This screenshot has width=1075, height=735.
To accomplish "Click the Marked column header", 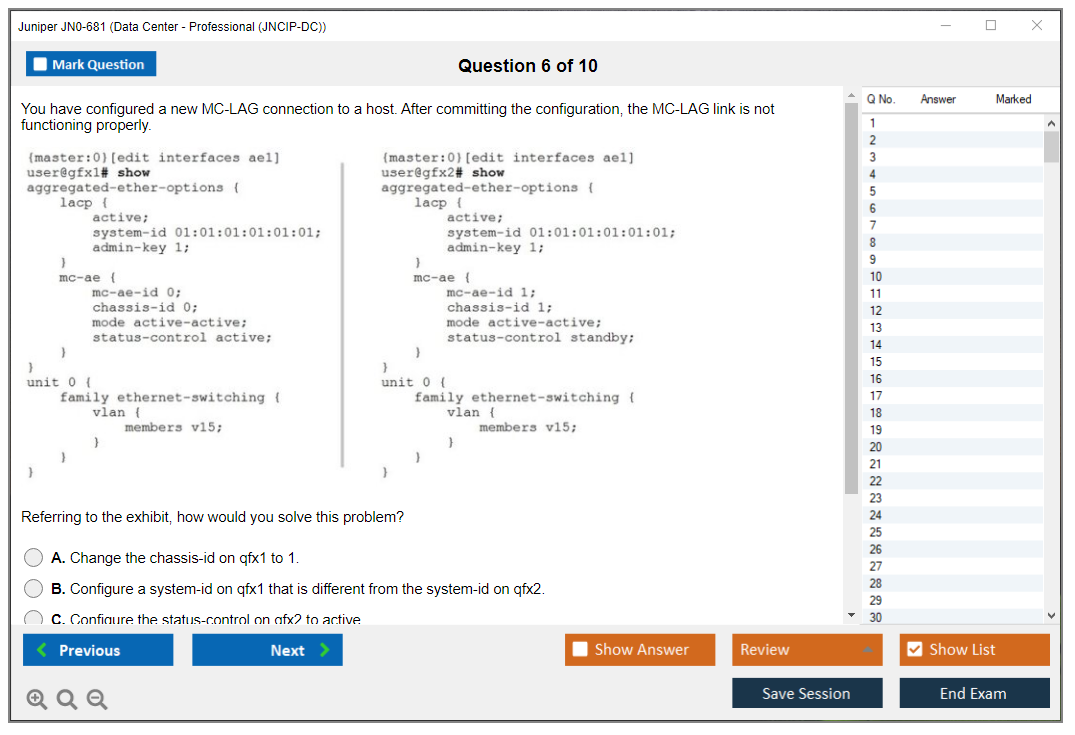I will (x=1013, y=99).
